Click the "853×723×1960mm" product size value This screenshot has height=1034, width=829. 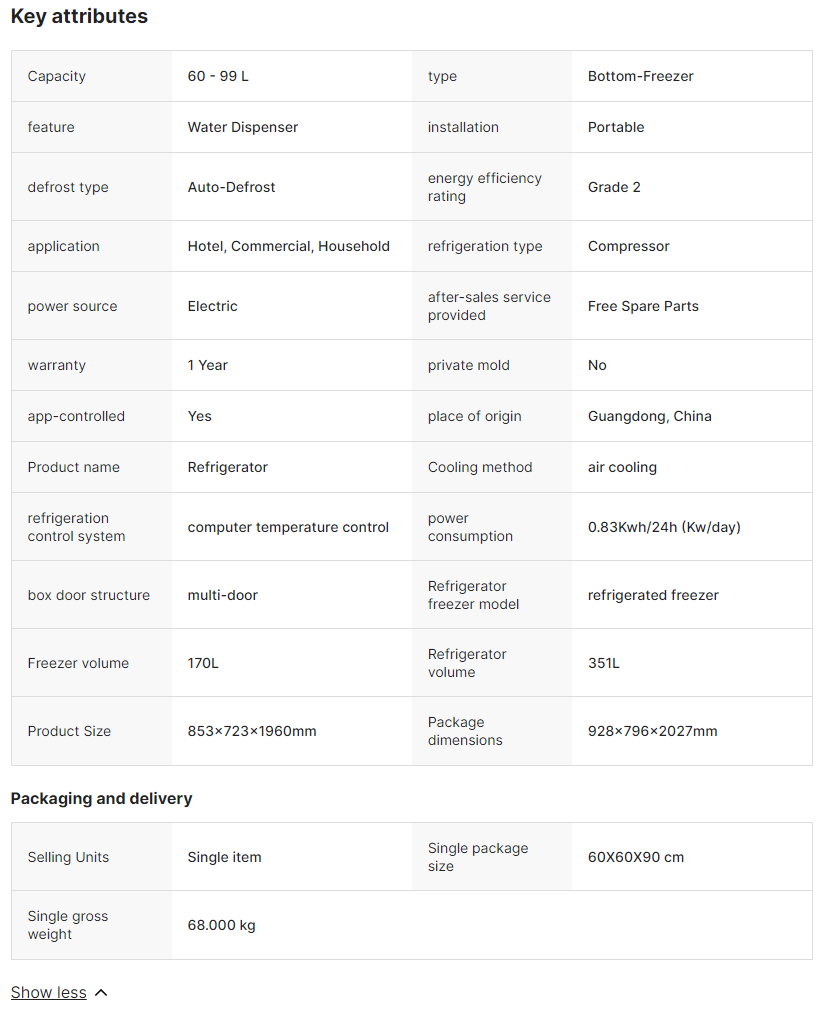click(x=251, y=732)
